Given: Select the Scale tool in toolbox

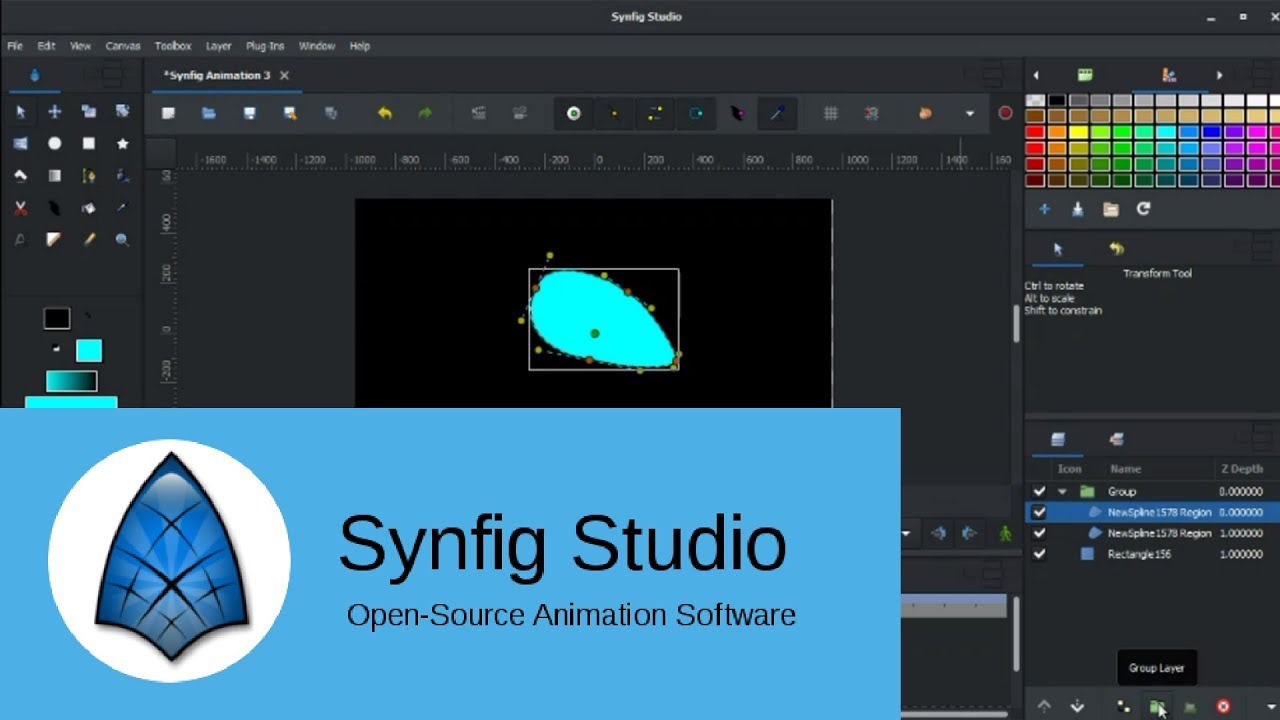Looking at the screenshot, I should 88,112.
